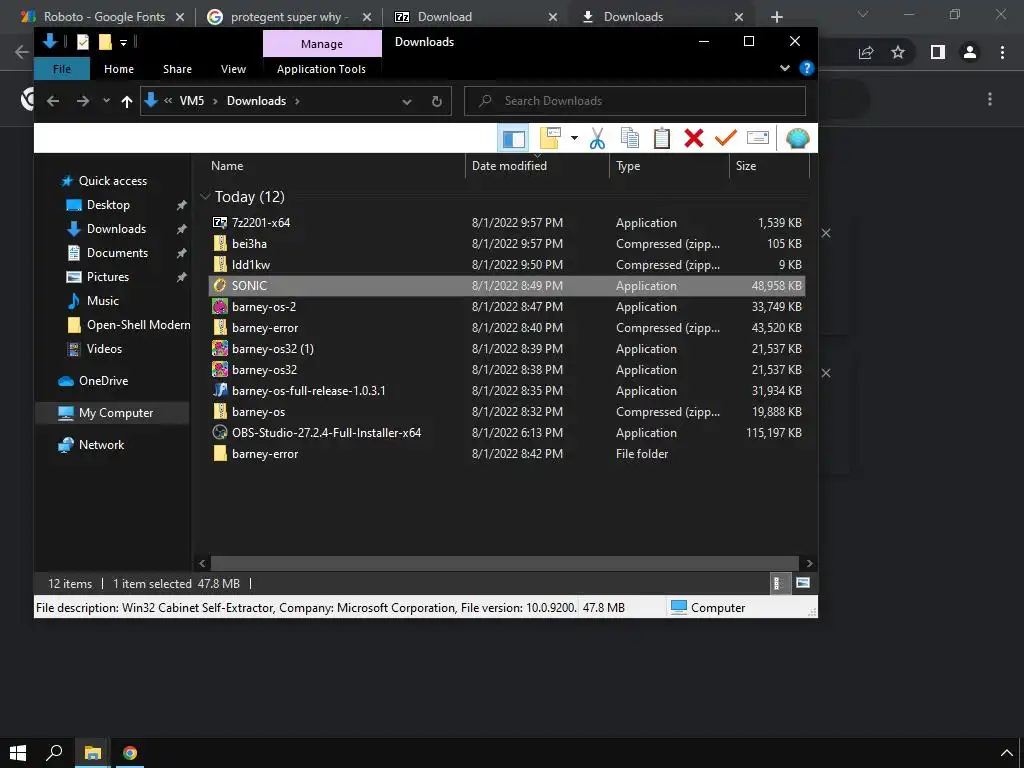Screen dimensions: 1024x768
Task: Select Desktop in the navigation pane
Action: point(108,205)
